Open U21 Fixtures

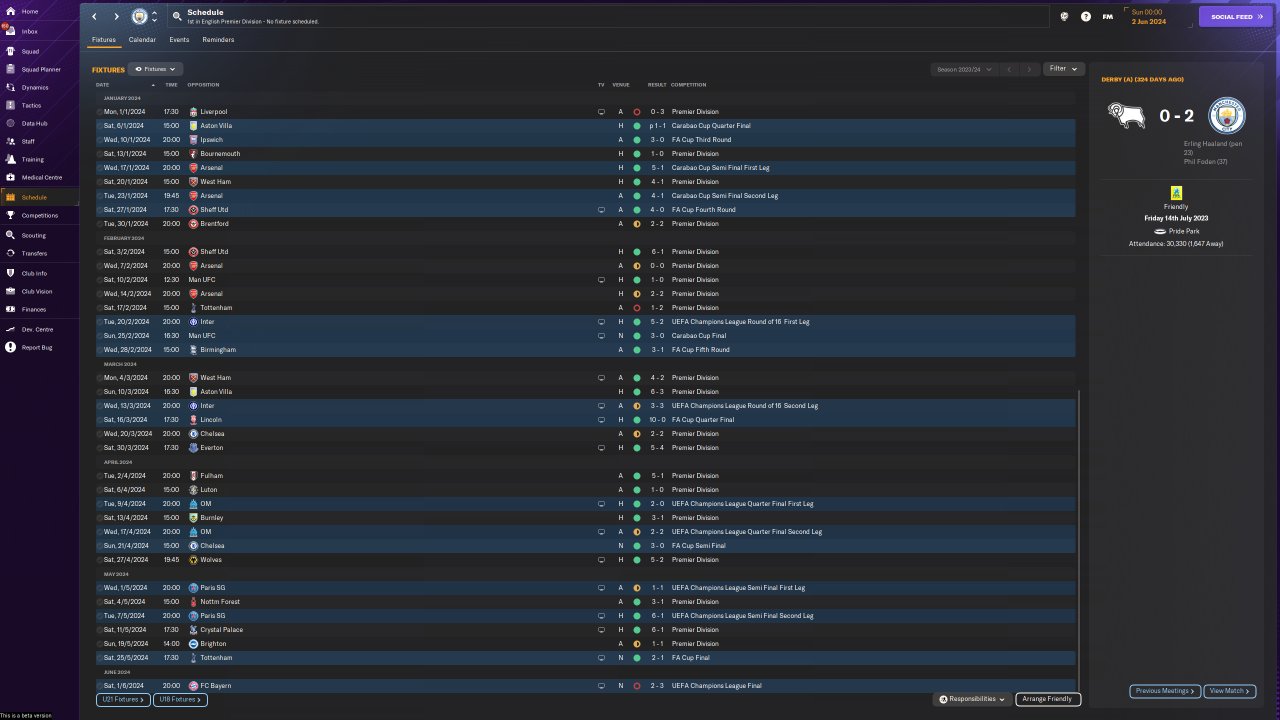(x=123, y=700)
